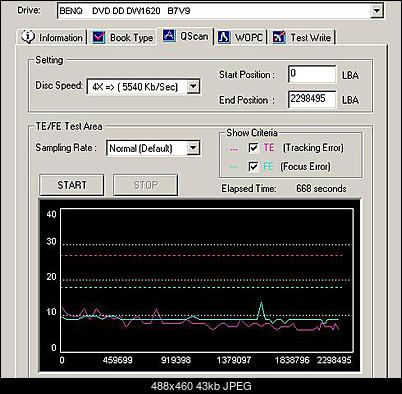Click the 'TE/FE Test Area' group title
This screenshot has height=394, width=402.
pyautogui.click(x=69, y=126)
